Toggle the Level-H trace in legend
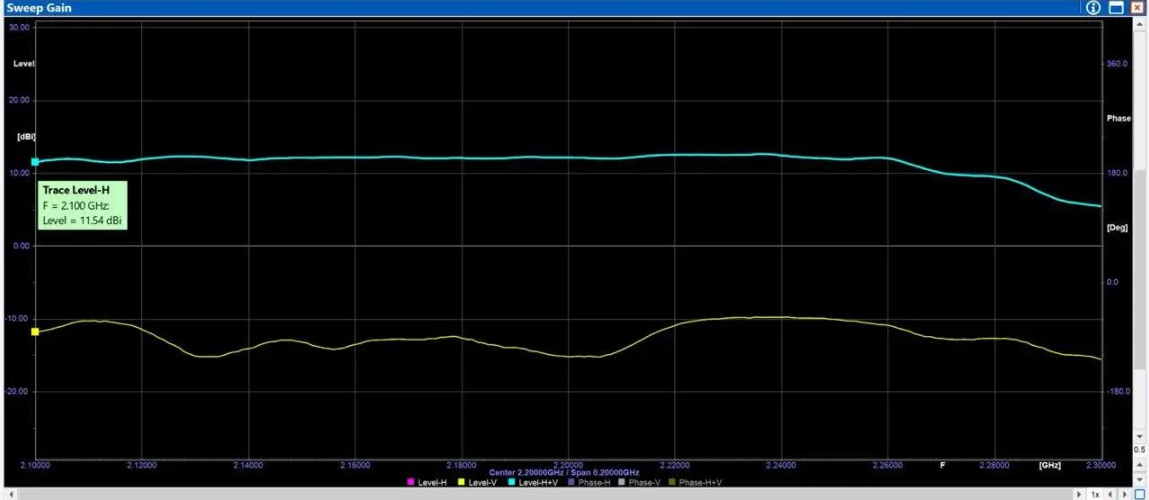The height and width of the screenshot is (500, 1149). coord(432,483)
